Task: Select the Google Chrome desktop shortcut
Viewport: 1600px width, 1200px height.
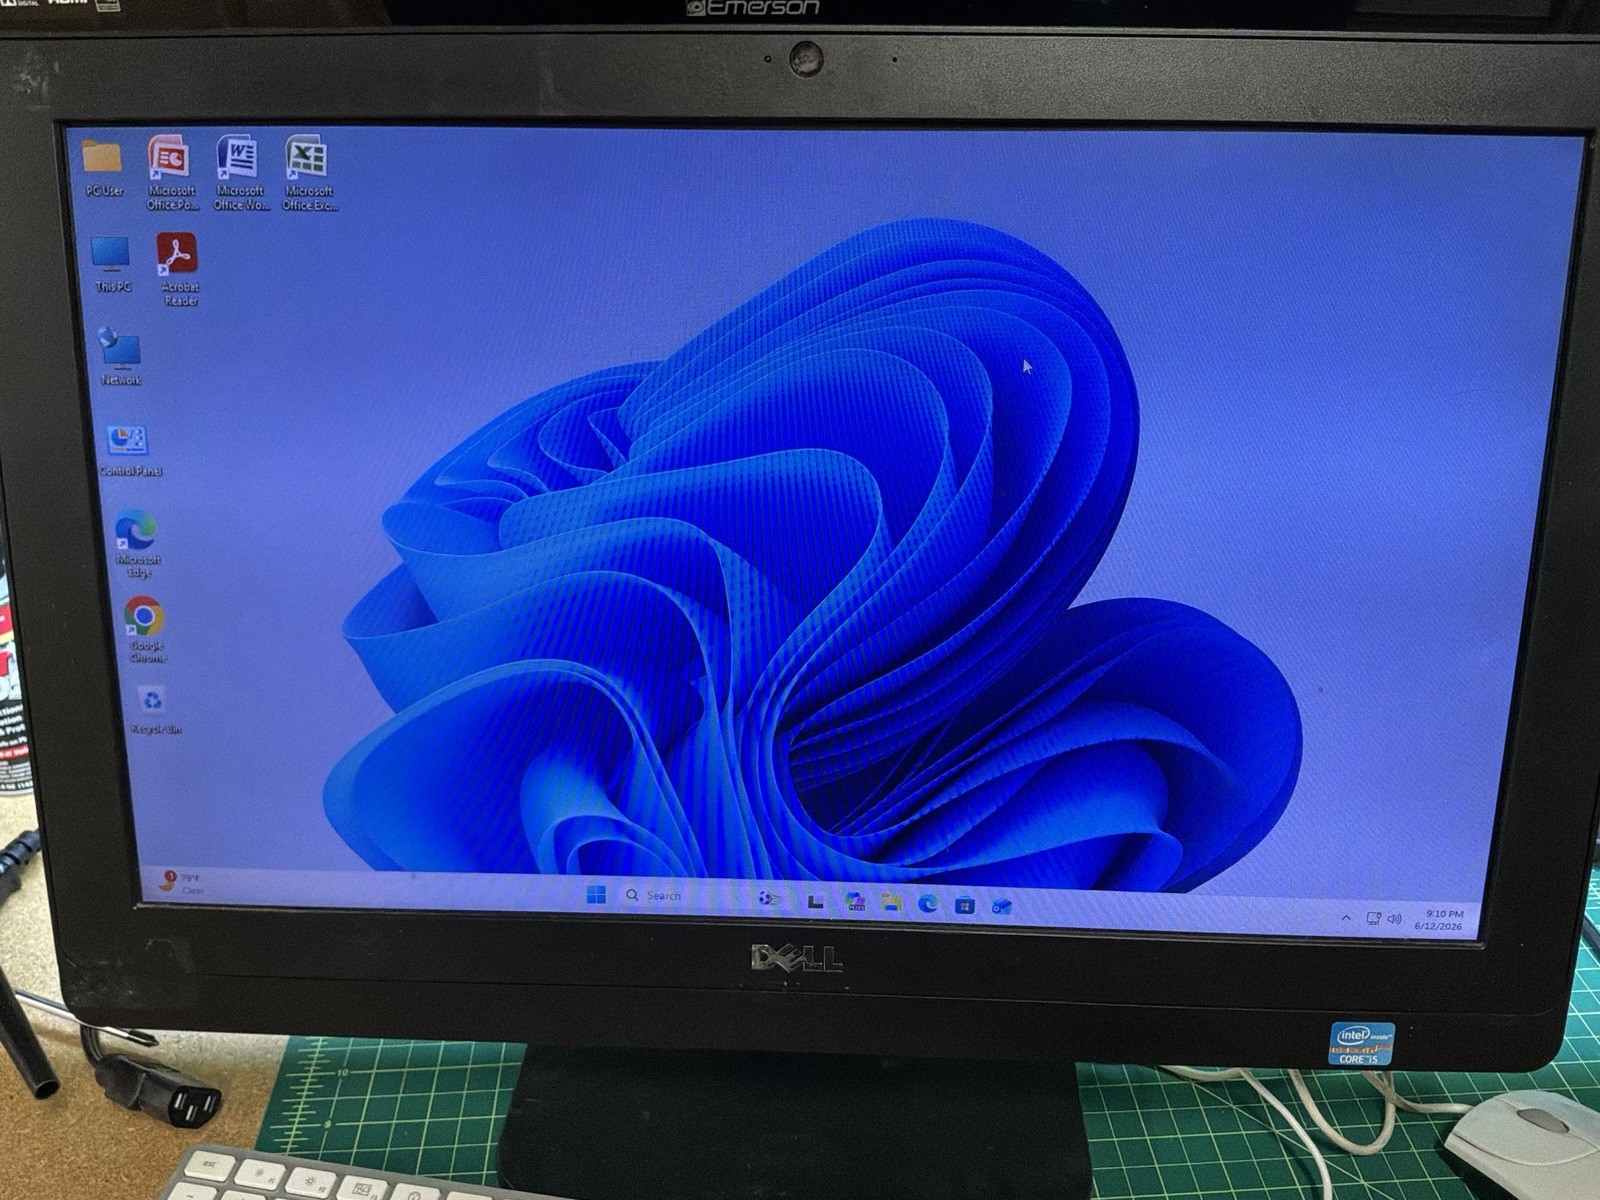Action: point(146,630)
